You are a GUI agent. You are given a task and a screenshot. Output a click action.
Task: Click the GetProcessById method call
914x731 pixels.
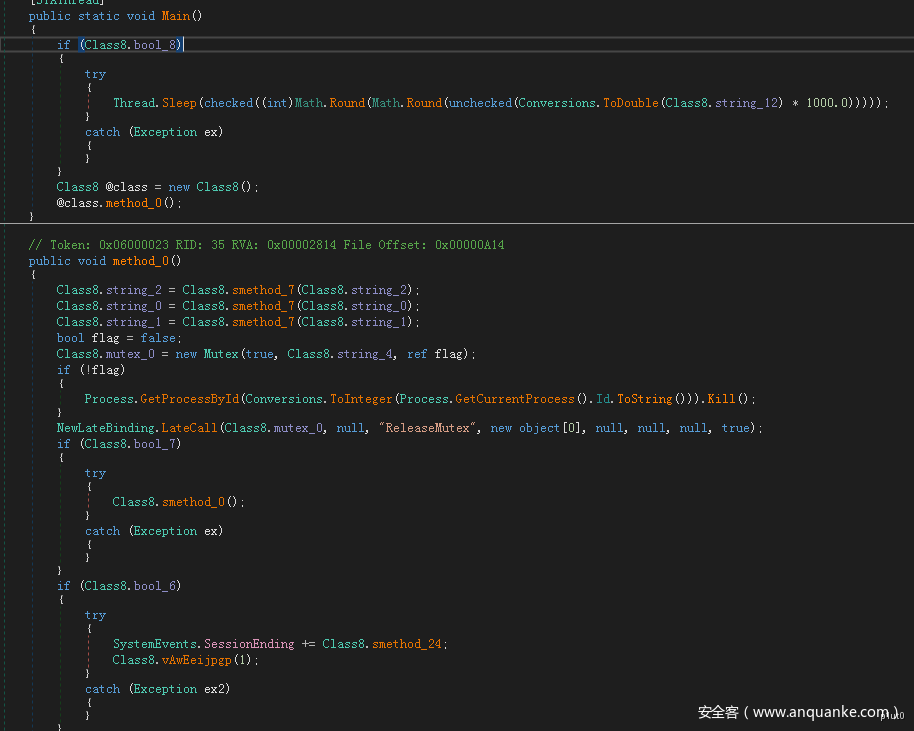pyautogui.click(x=189, y=399)
